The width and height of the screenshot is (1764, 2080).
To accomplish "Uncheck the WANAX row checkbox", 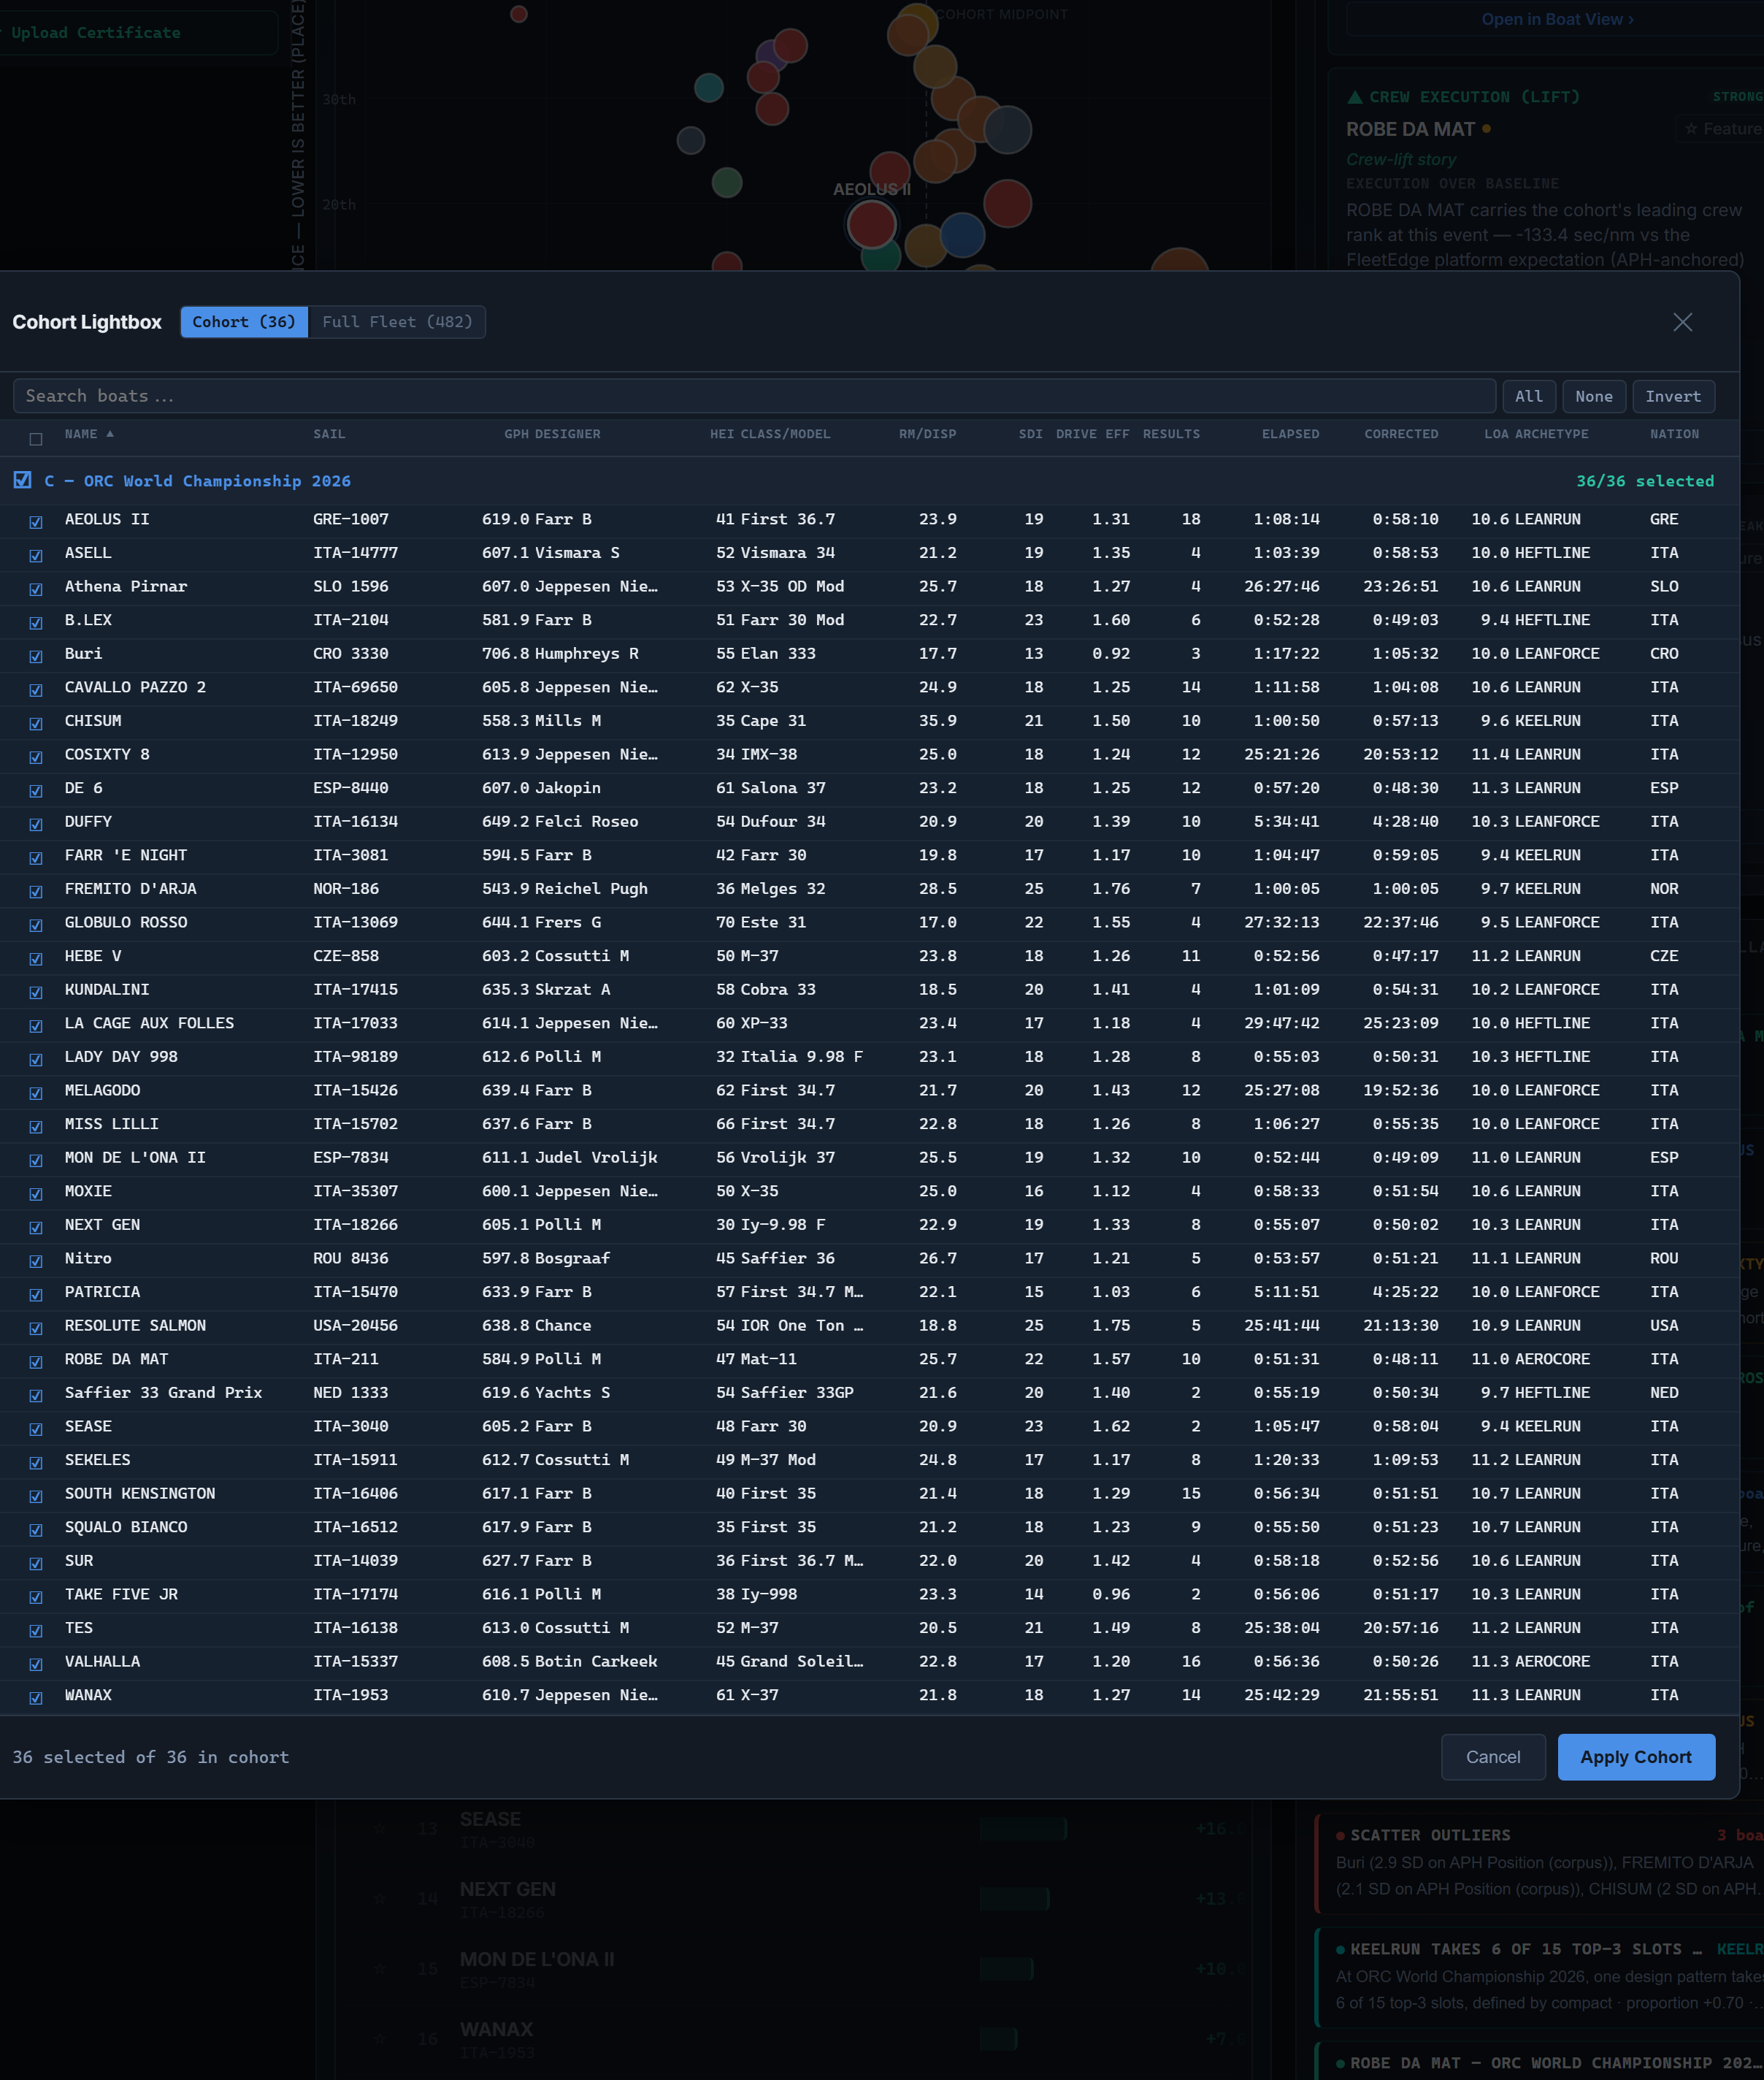I will pos(36,1698).
